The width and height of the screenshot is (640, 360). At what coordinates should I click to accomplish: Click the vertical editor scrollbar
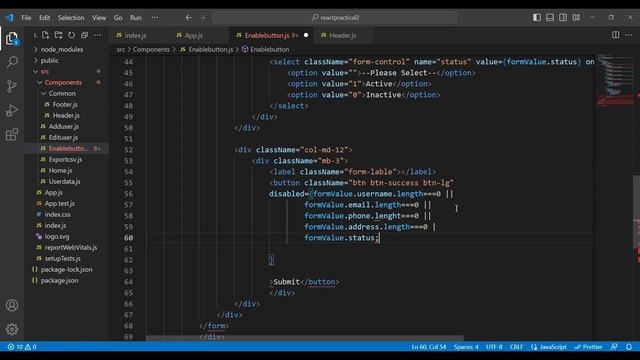coord(636,212)
